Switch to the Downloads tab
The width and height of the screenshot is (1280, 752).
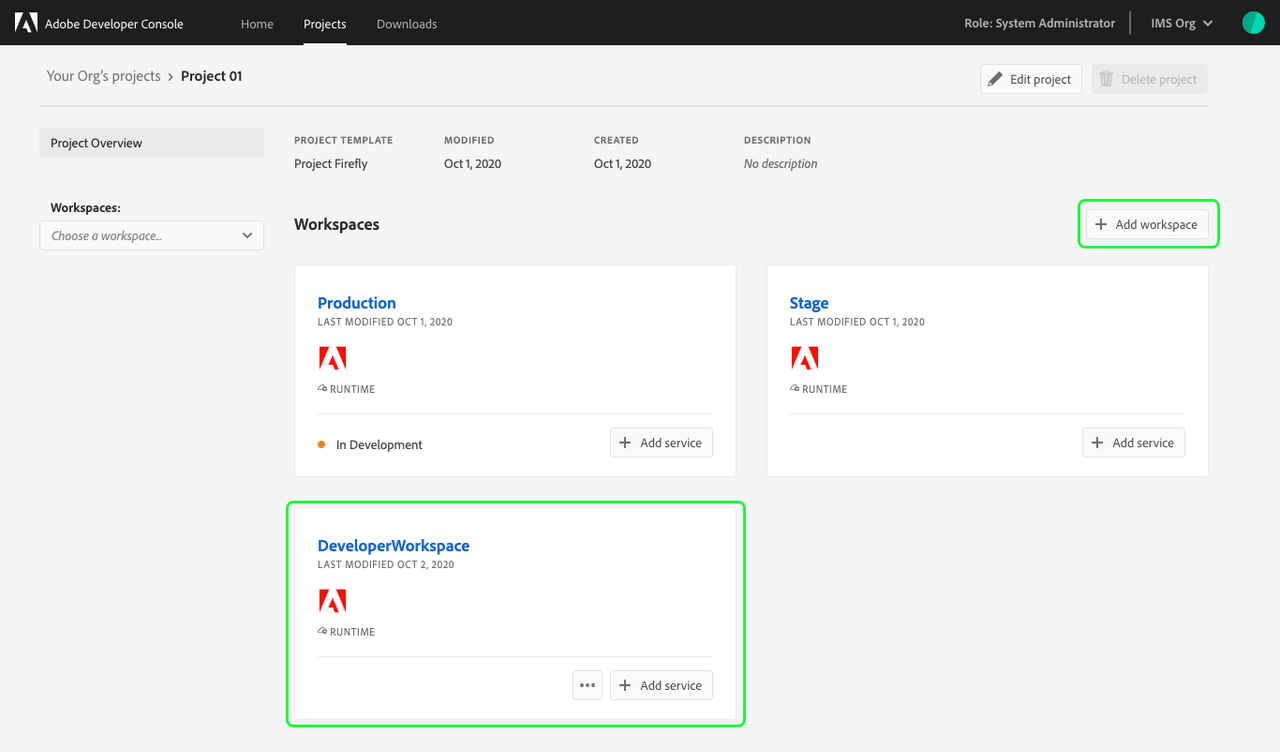(407, 23)
